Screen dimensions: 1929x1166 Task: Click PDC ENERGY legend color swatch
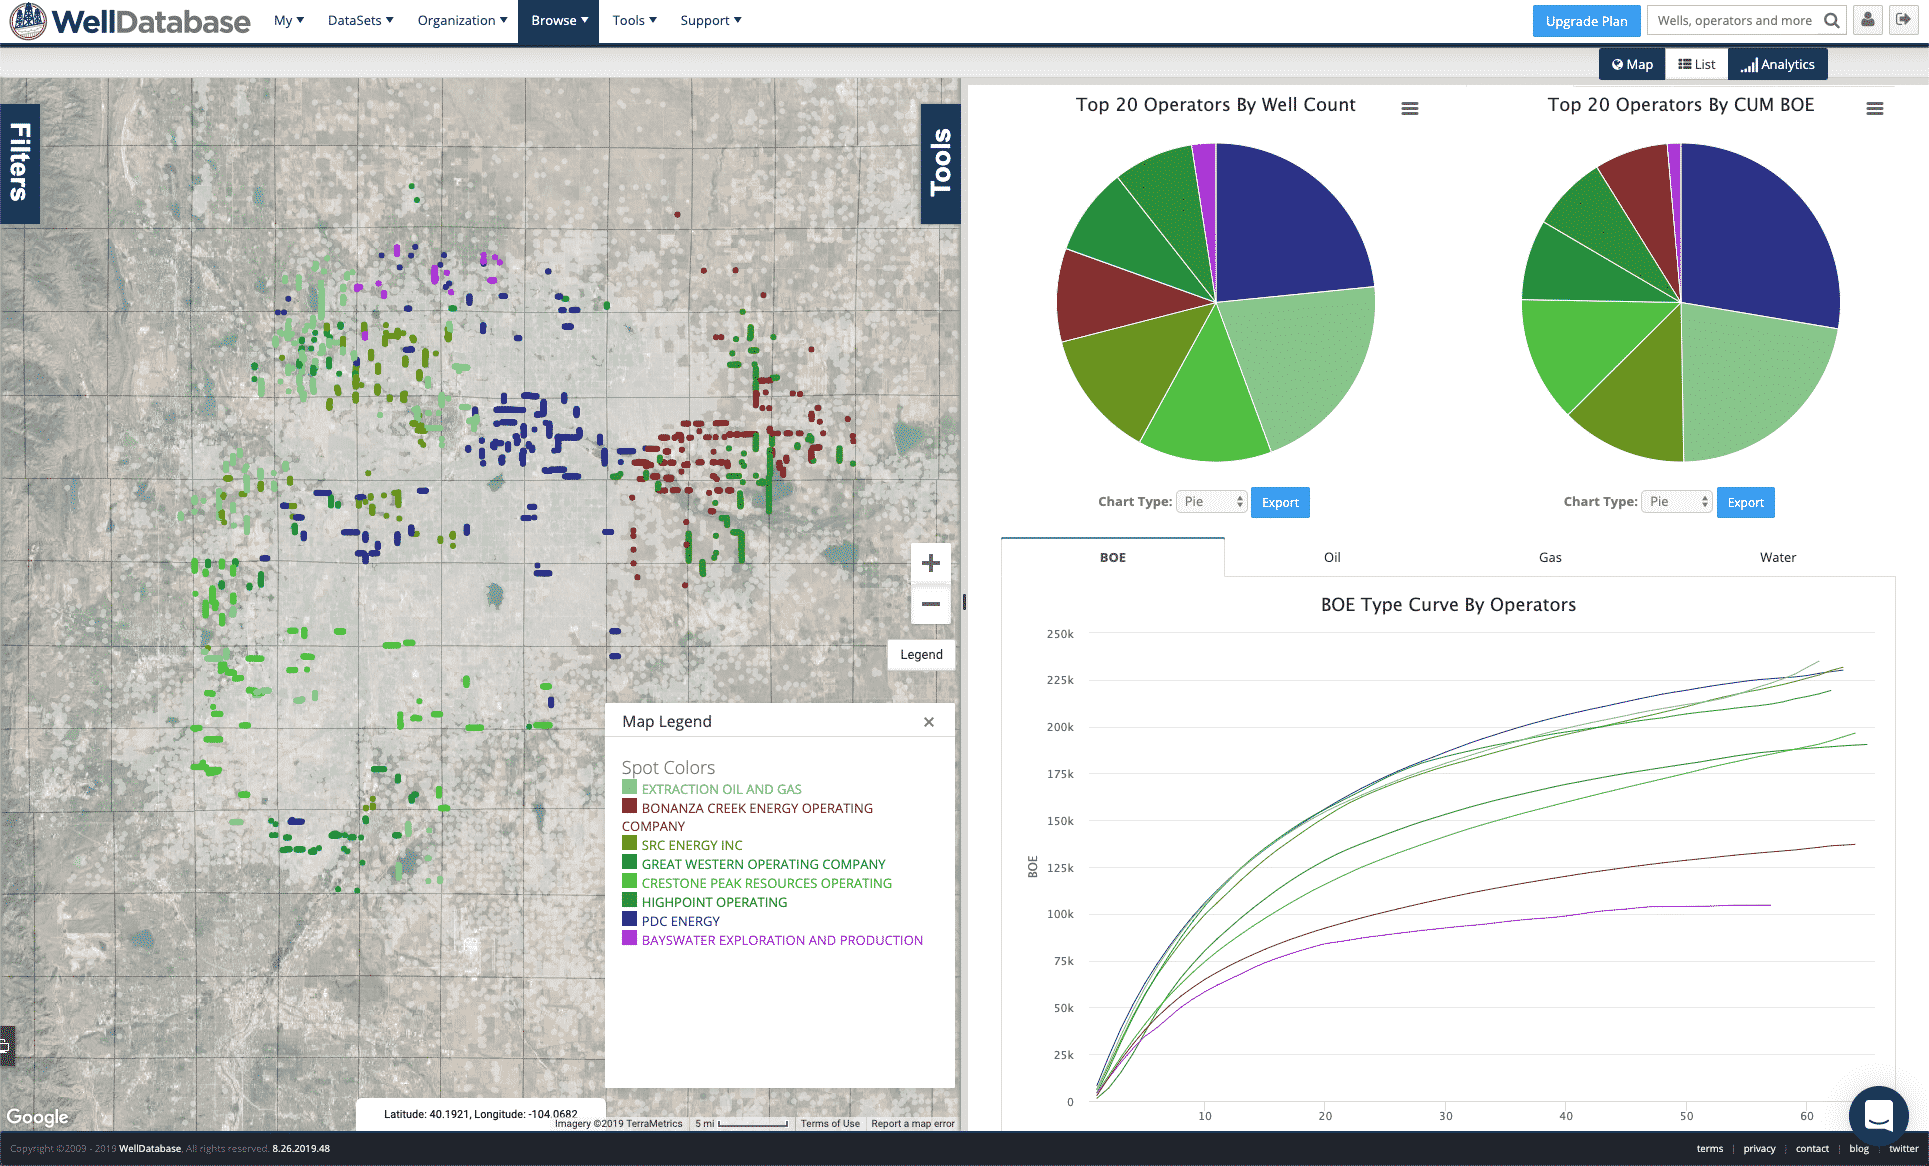click(629, 919)
